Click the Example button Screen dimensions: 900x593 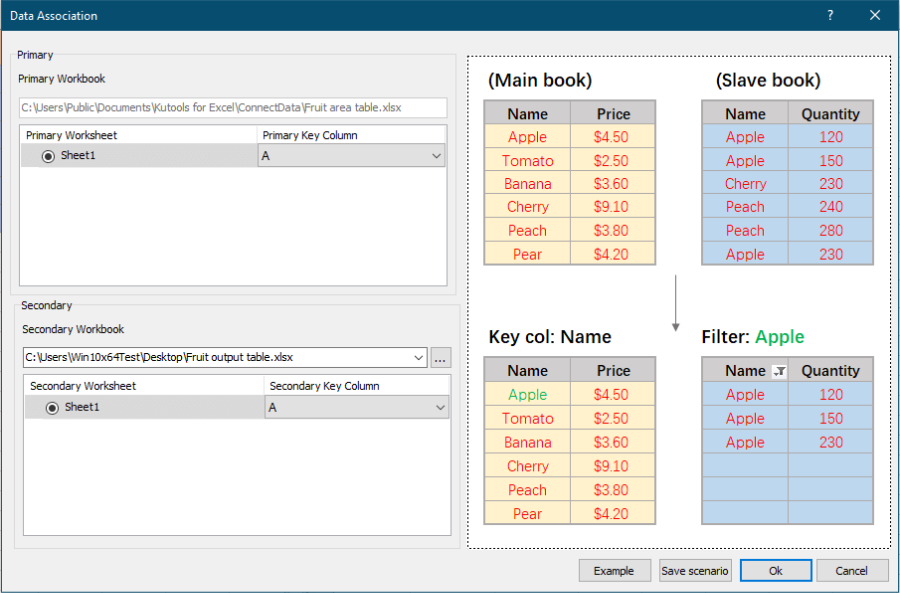pos(614,570)
